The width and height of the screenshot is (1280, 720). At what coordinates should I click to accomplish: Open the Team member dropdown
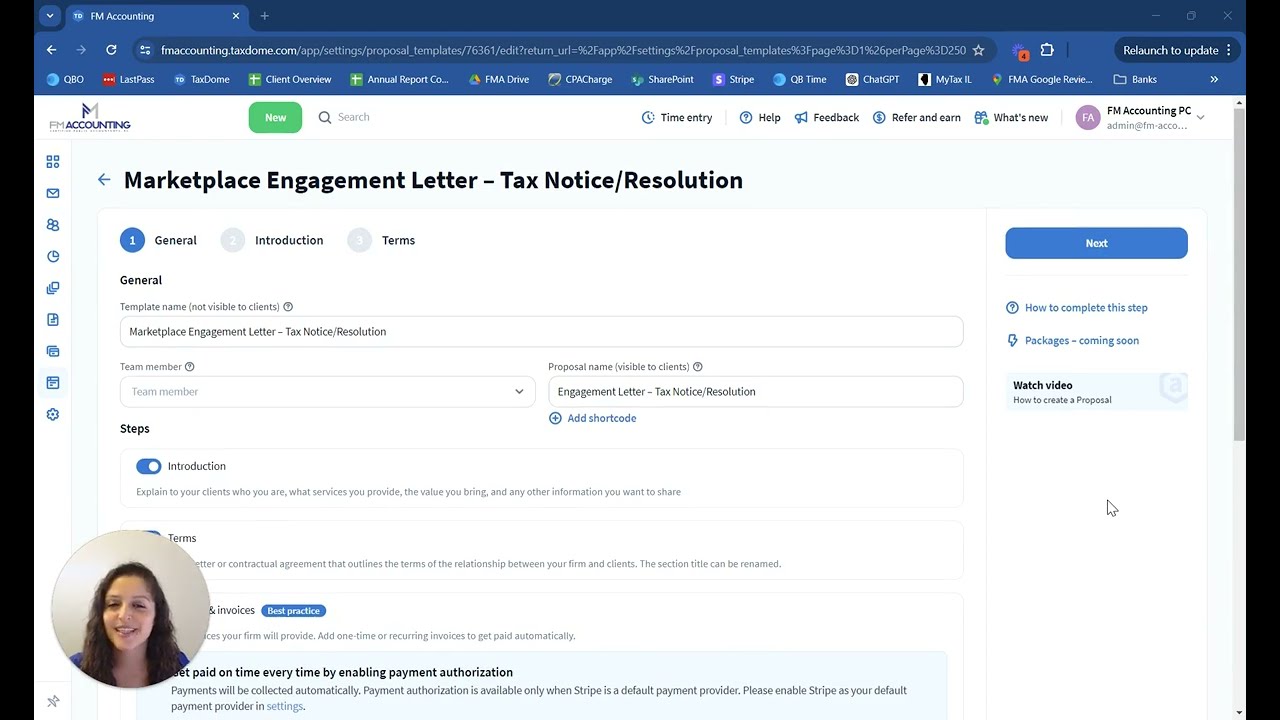pos(328,392)
